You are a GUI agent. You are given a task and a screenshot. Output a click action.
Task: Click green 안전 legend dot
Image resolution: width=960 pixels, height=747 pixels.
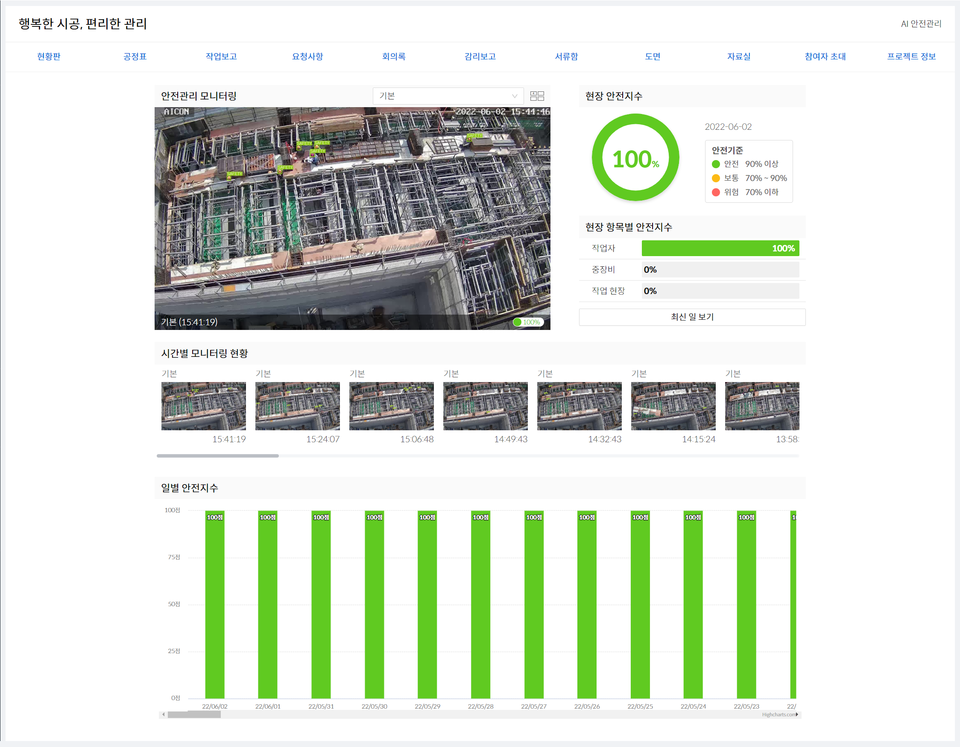pyautogui.click(x=716, y=164)
